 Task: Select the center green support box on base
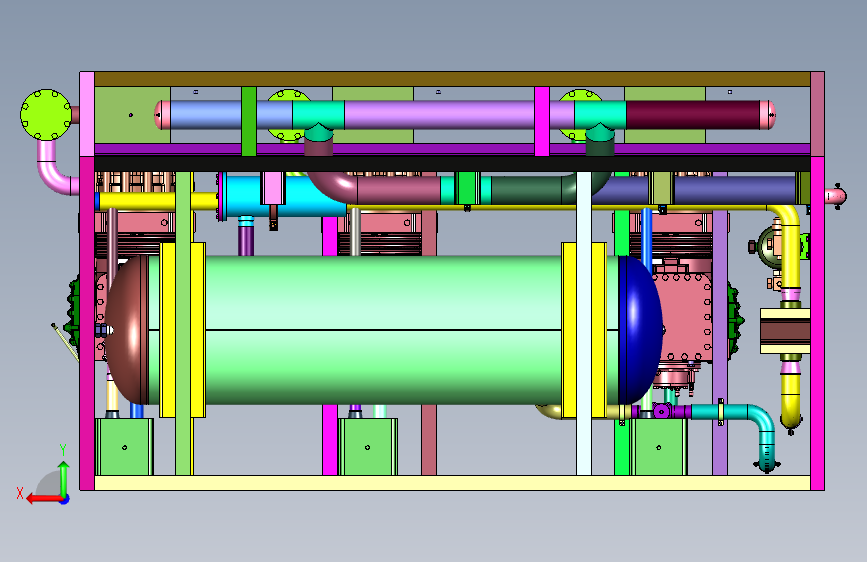[x=368, y=447]
